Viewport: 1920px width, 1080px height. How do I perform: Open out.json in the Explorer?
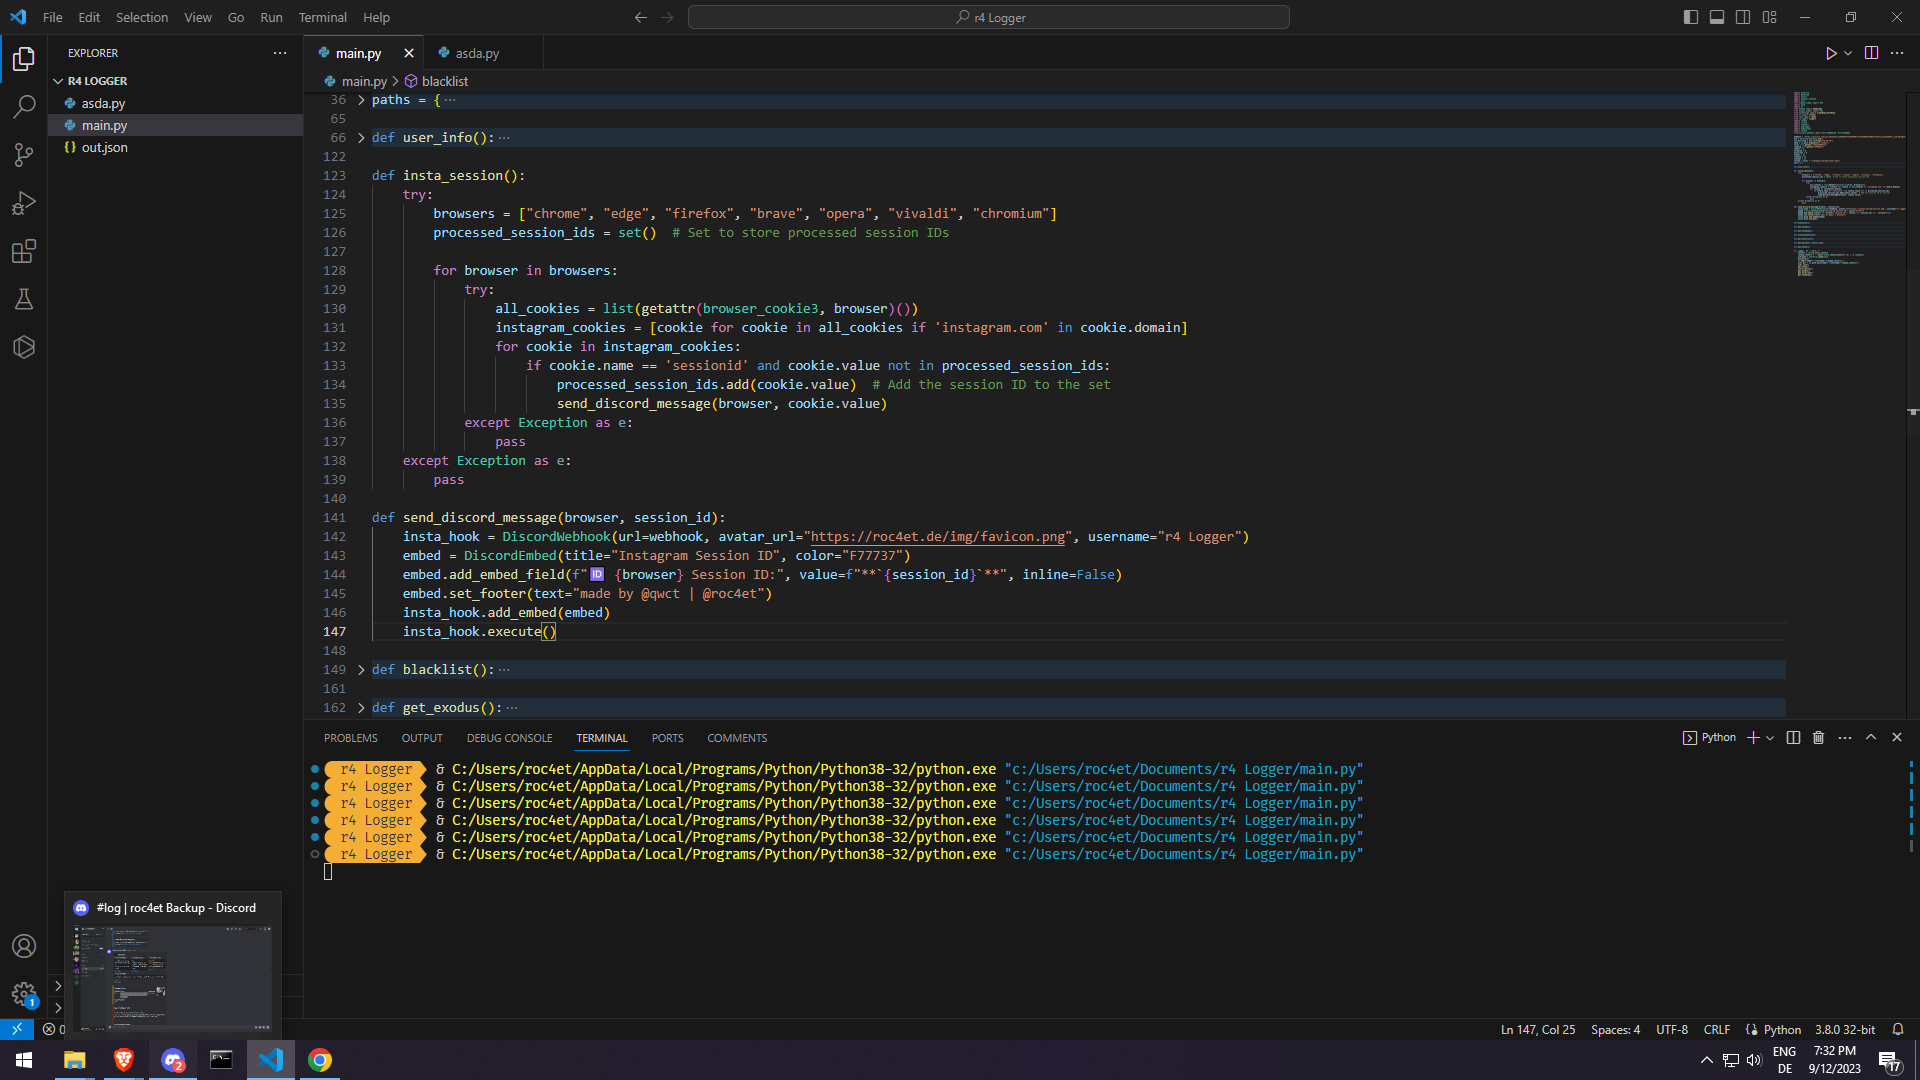tap(104, 147)
